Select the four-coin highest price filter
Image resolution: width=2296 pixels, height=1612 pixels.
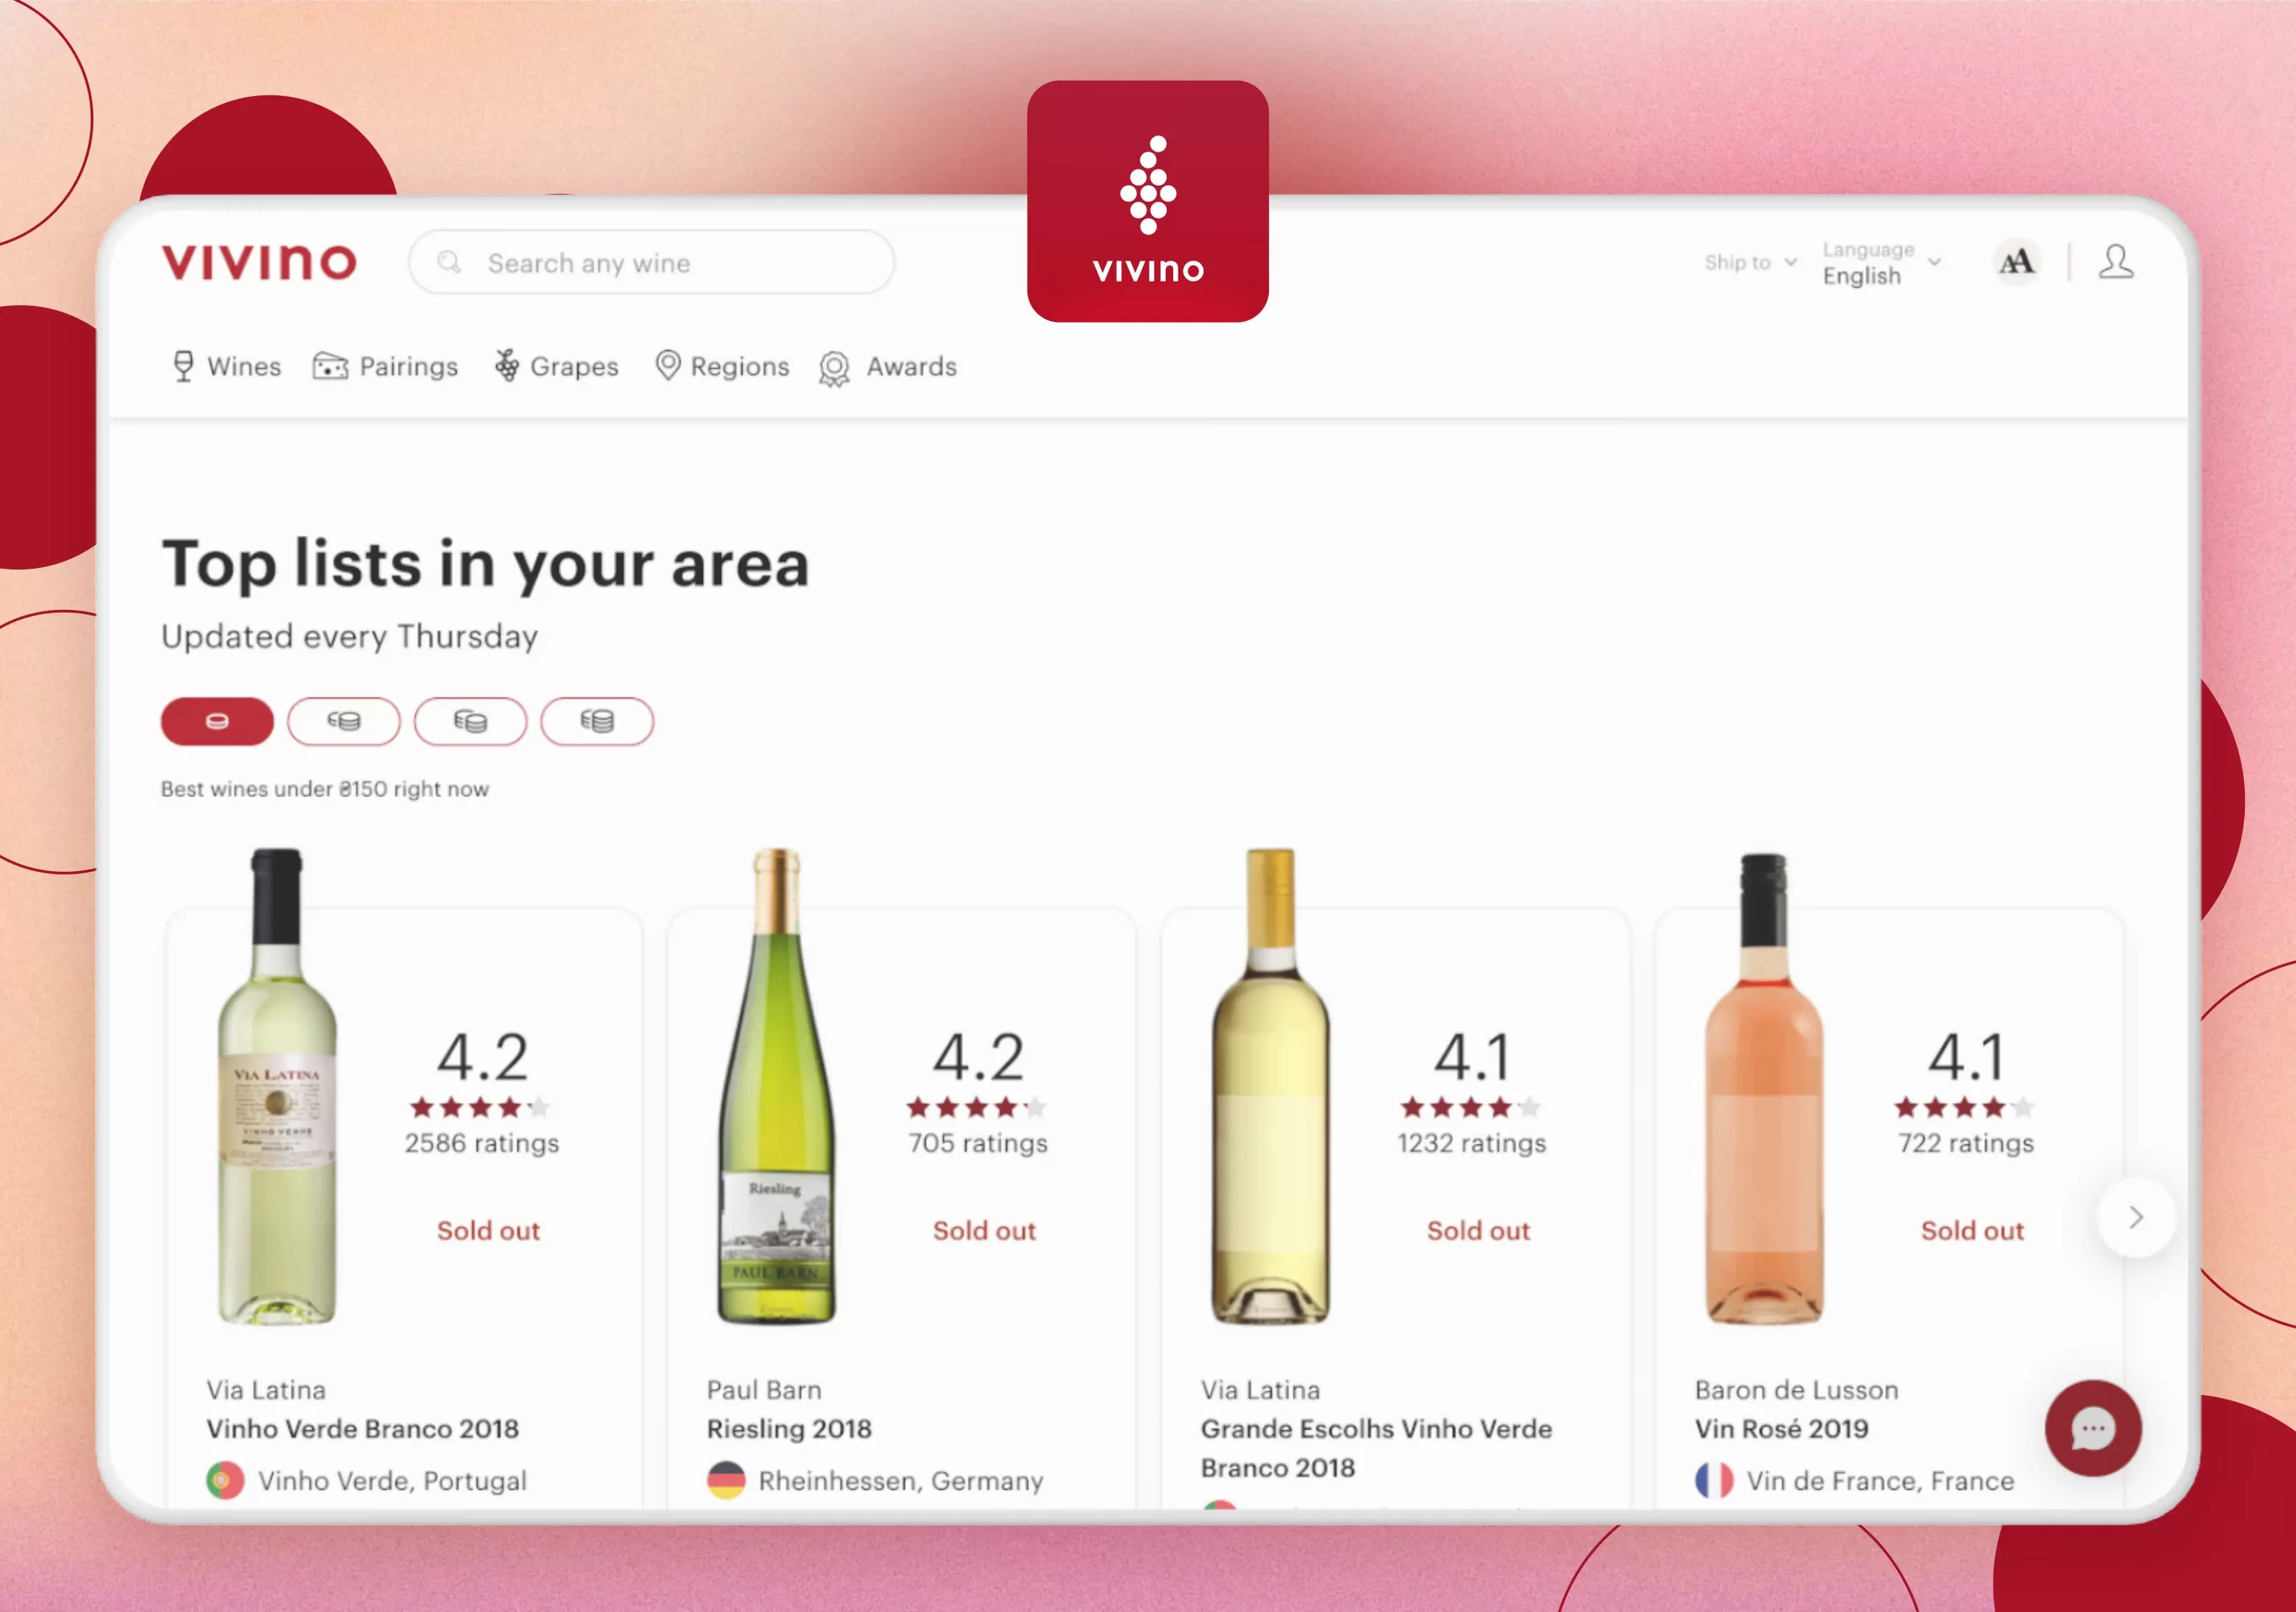[x=597, y=721]
